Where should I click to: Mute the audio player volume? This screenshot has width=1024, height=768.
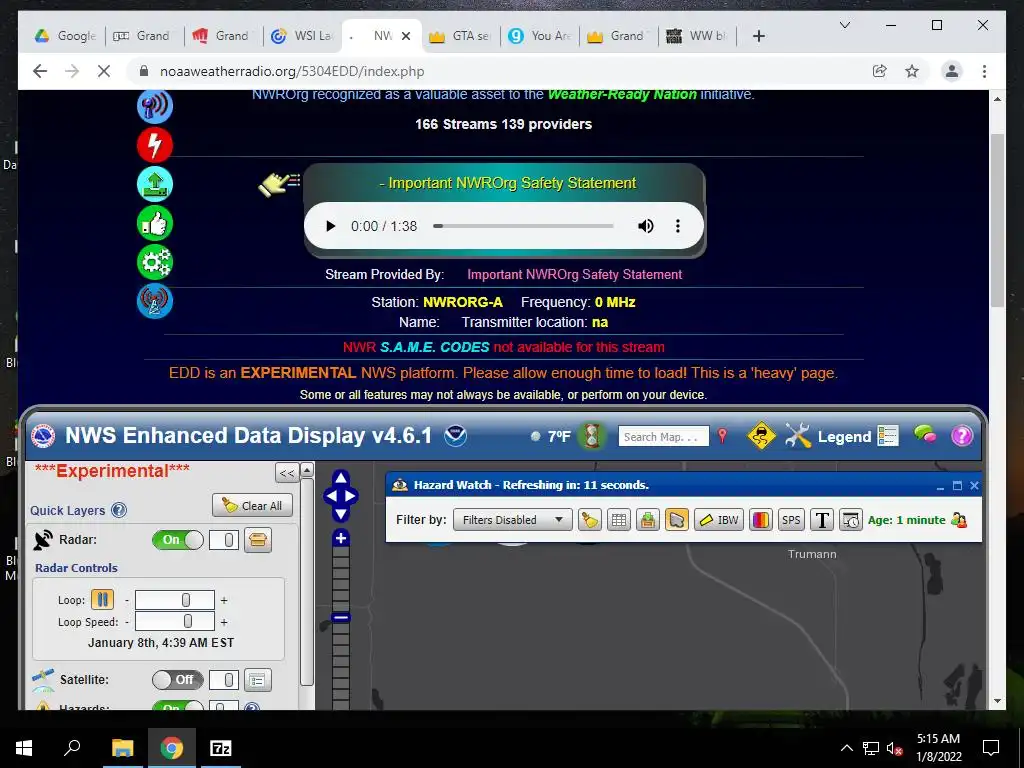tap(645, 226)
